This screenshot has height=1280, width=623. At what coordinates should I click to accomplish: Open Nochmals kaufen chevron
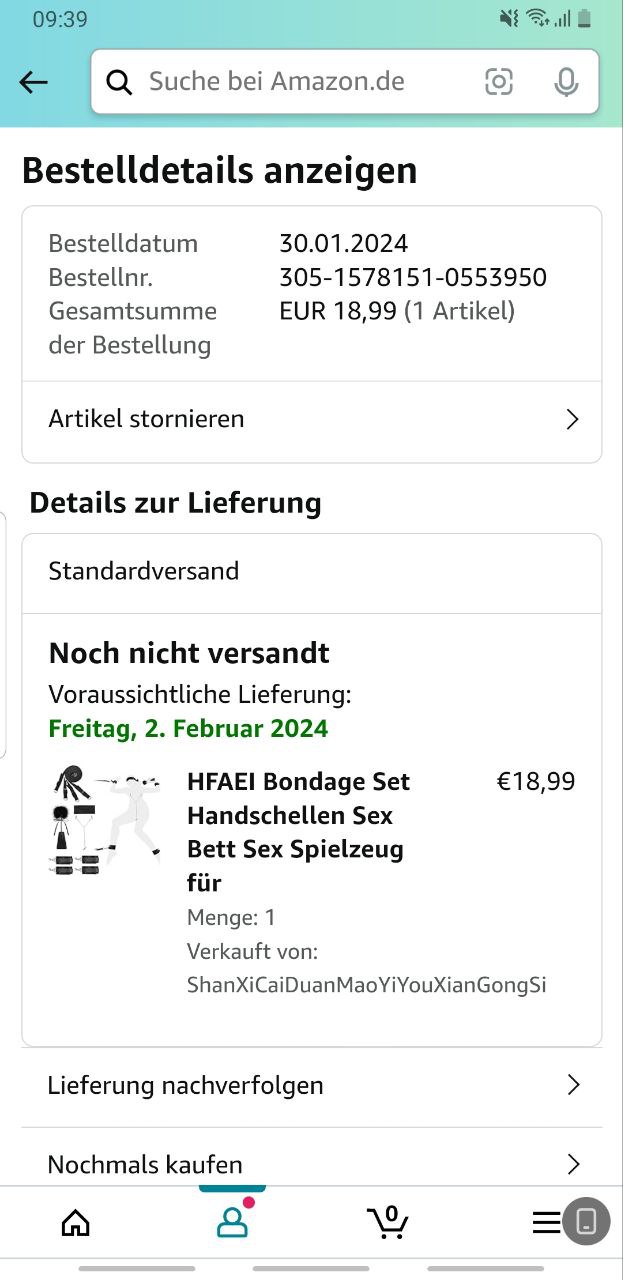573,1164
